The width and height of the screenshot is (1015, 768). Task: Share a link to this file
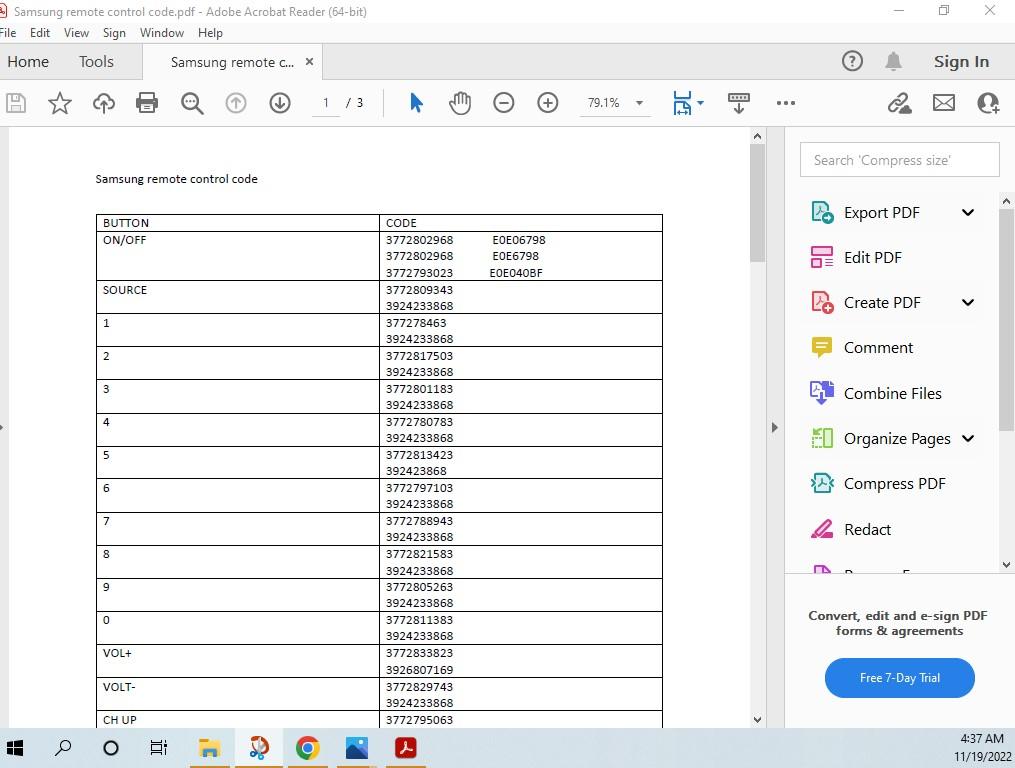point(899,103)
